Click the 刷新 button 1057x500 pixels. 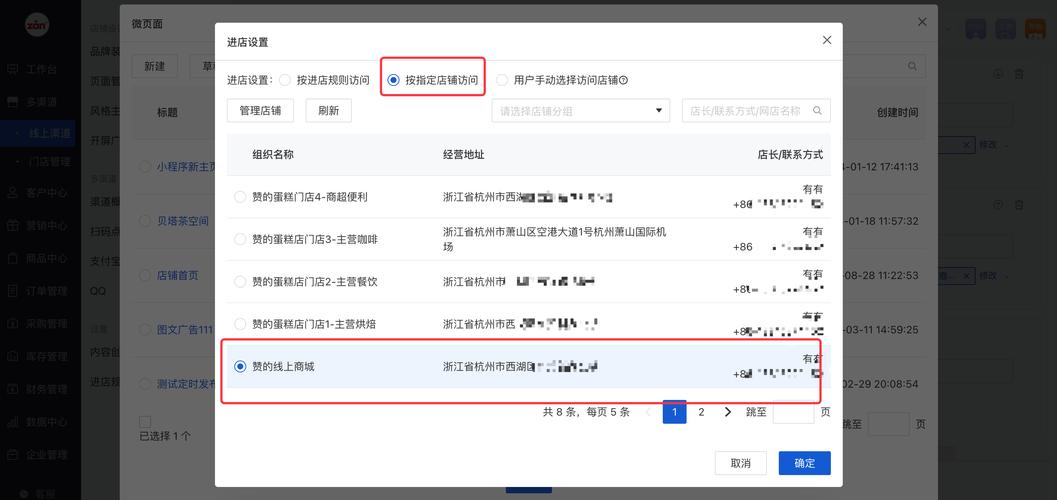328,111
